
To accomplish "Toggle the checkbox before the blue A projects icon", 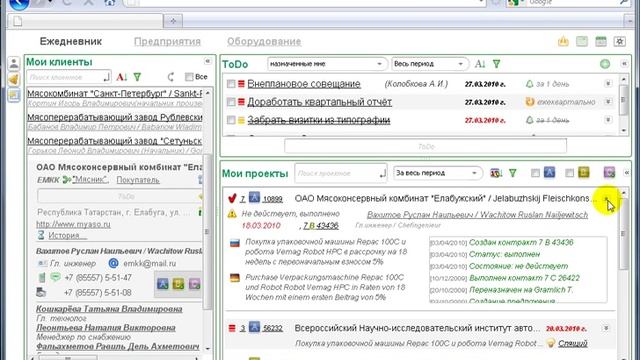I will point(535,173).
